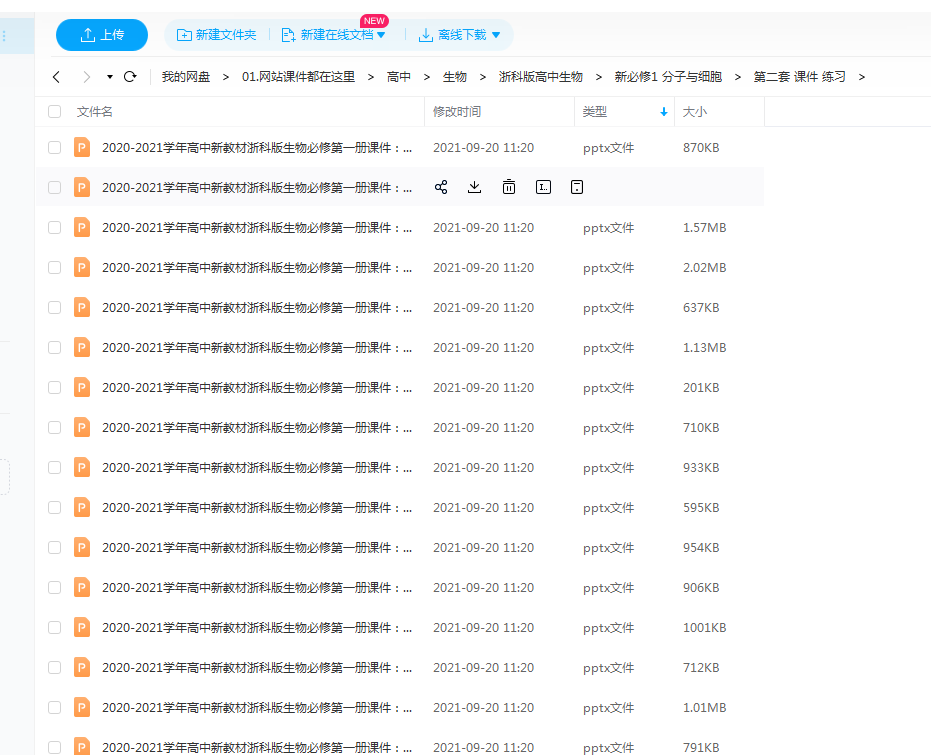The height and width of the screenshot is (755, 931).
Task: Open the file name in the 933KB row
Action: click(256, 468)
